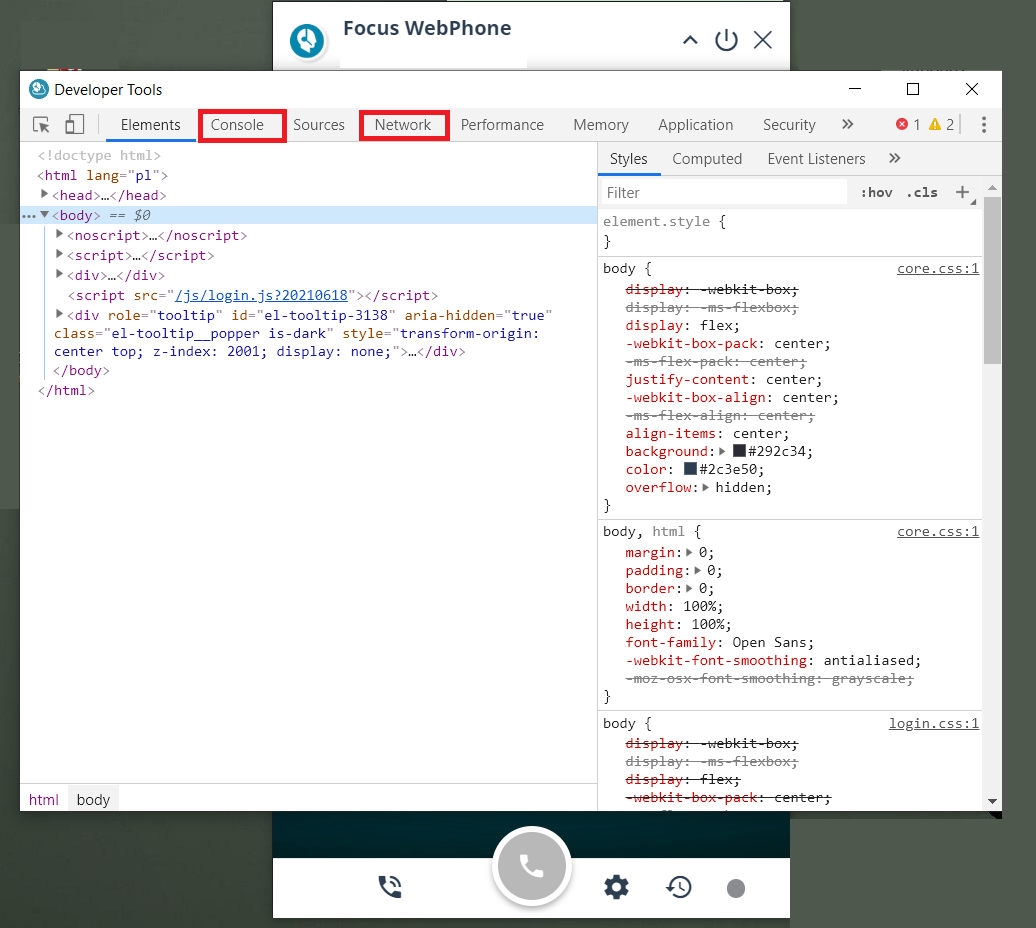Click the call forwarding phone icon
1036x928 pixels.
click(390, 887)
